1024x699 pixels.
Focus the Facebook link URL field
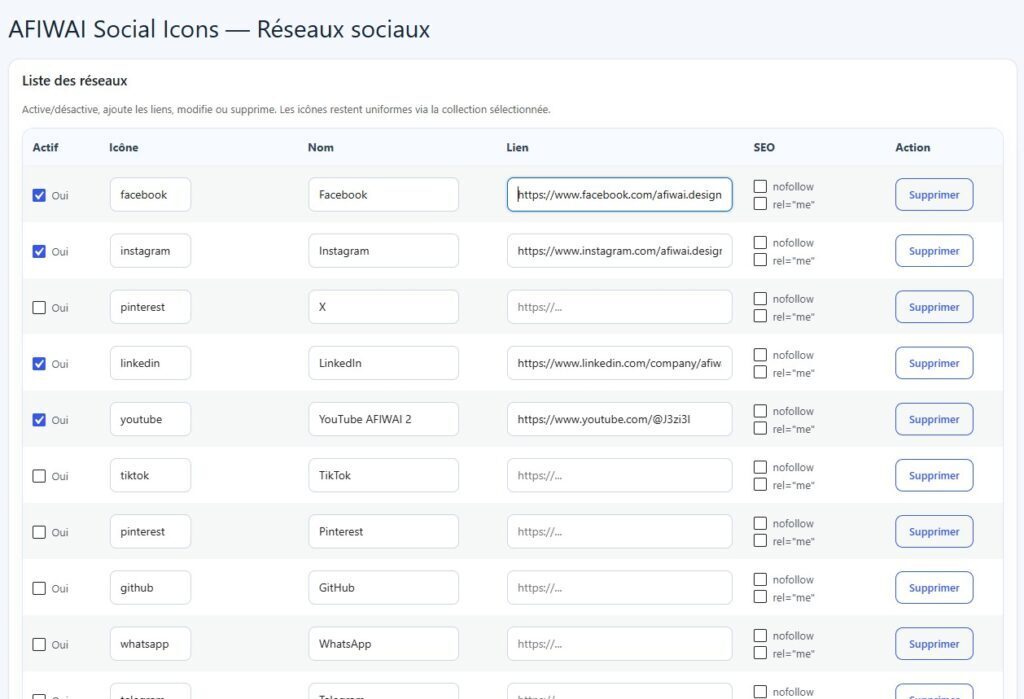point(619,195)
